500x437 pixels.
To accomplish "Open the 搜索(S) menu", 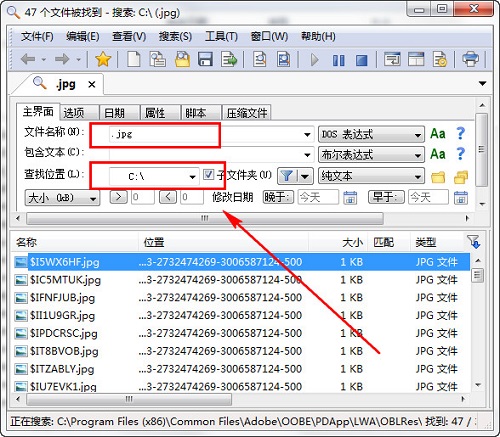I will [175, 36].
